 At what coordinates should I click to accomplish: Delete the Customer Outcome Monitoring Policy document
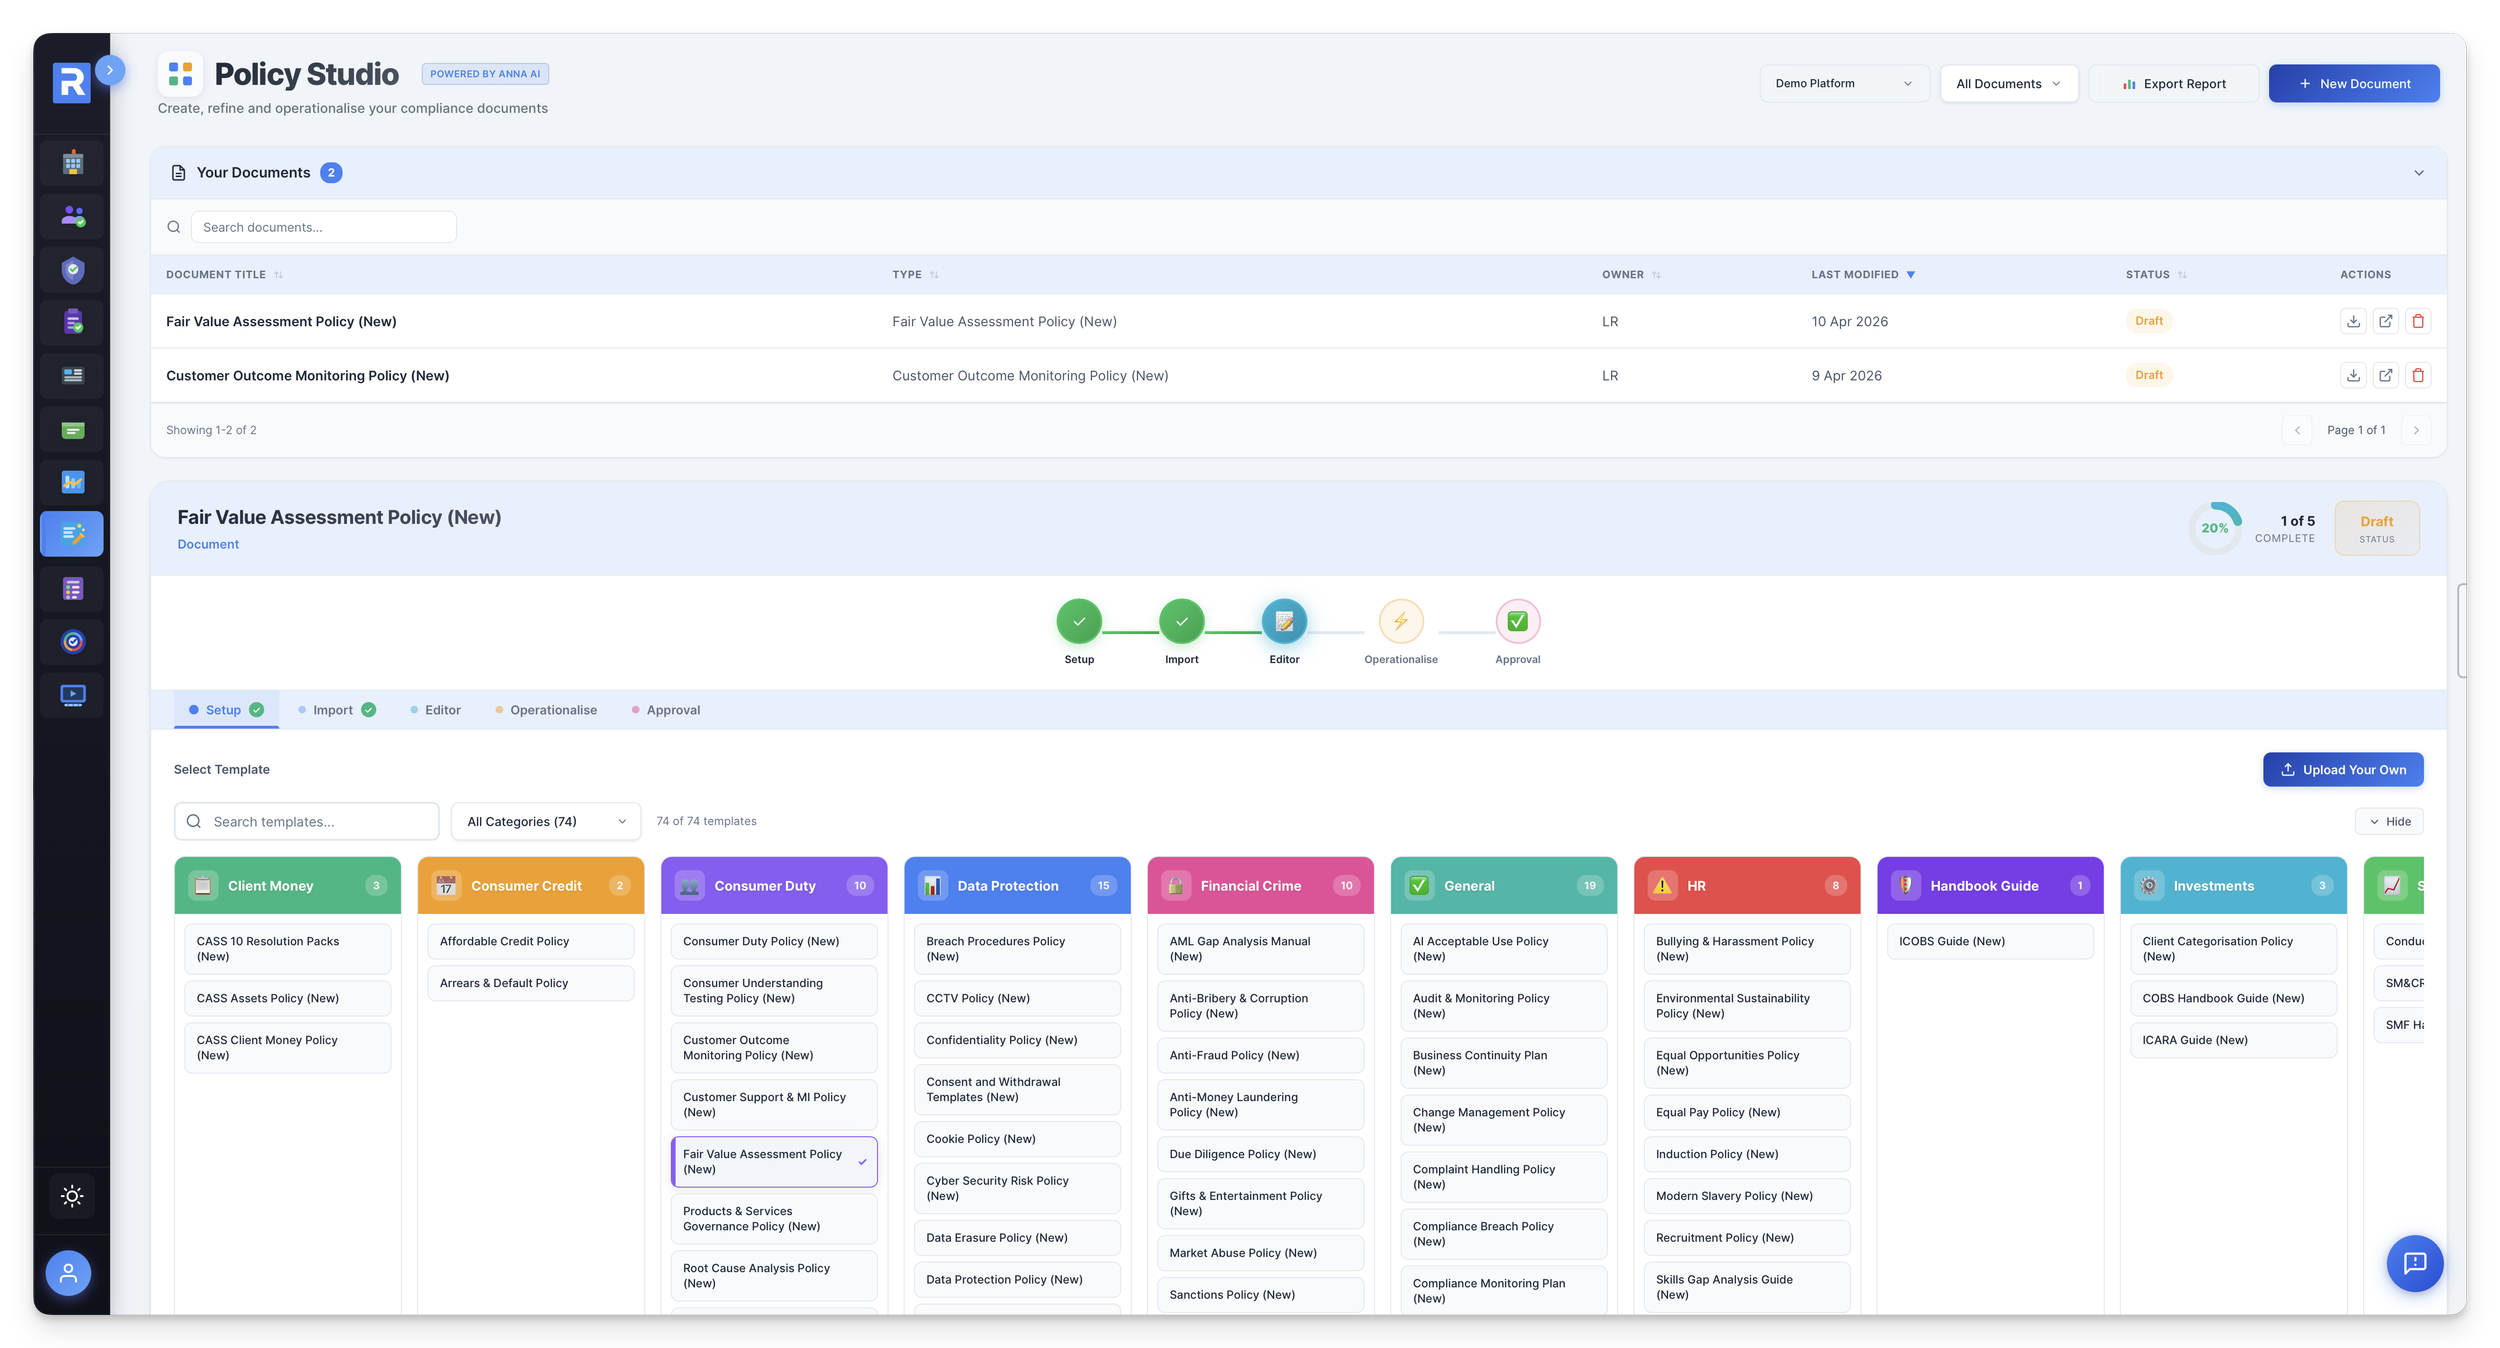click(x=2418, y=375)
